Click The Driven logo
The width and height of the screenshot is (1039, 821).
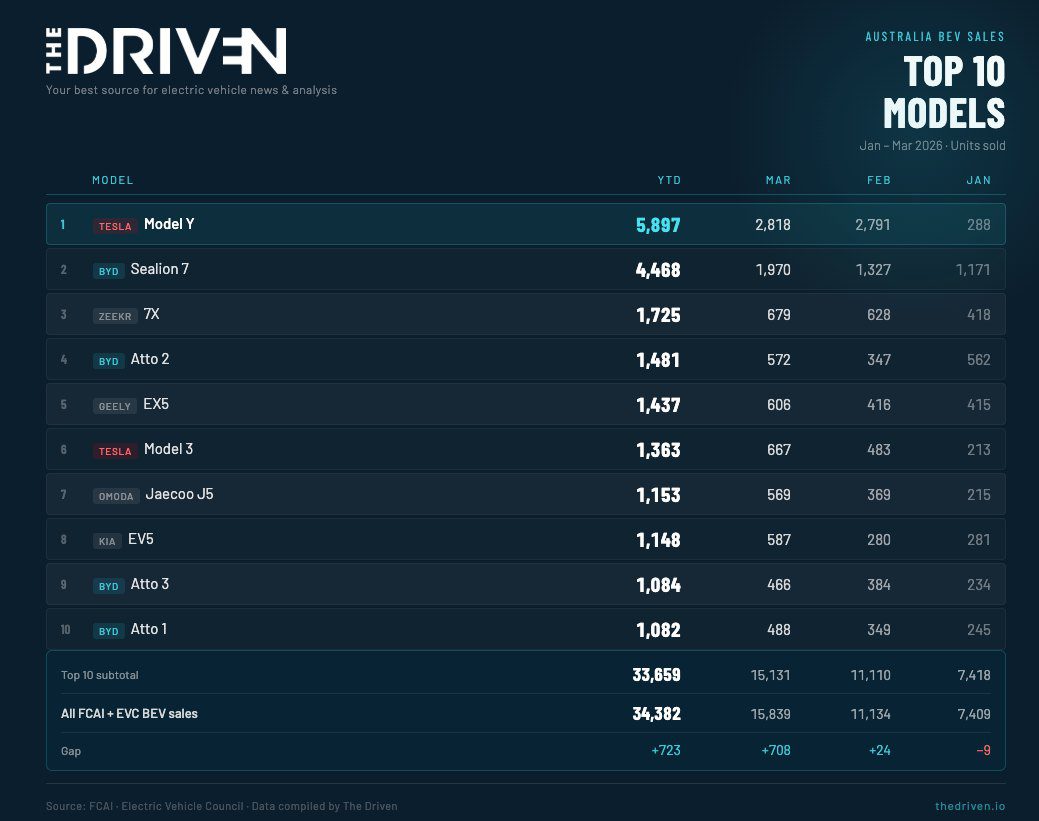click(166, 52)
